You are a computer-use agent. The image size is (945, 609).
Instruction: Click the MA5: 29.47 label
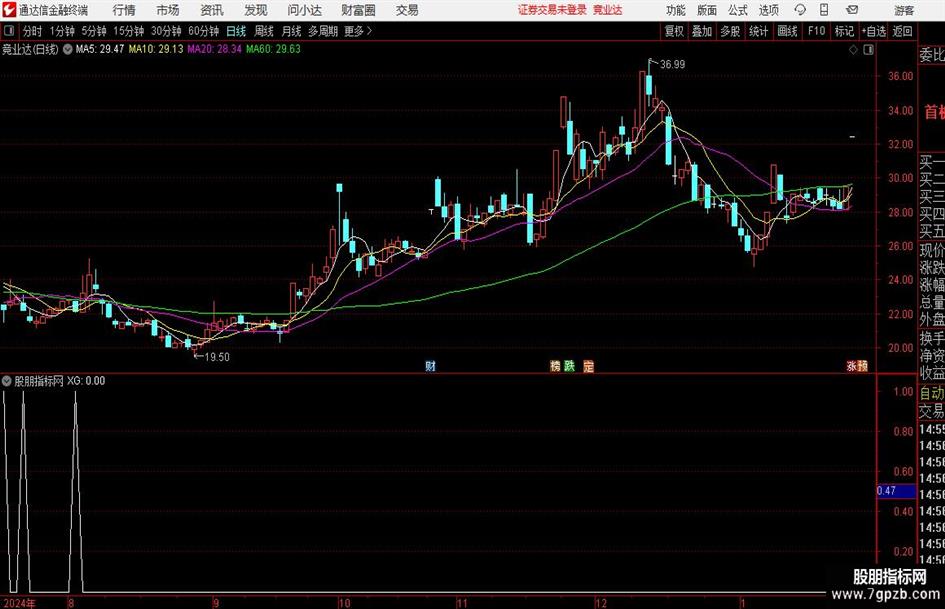(100, 49)
